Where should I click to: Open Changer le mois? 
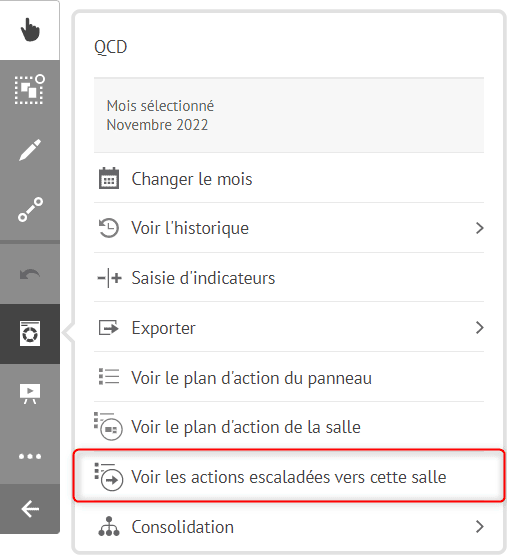[x=289, y=179]
